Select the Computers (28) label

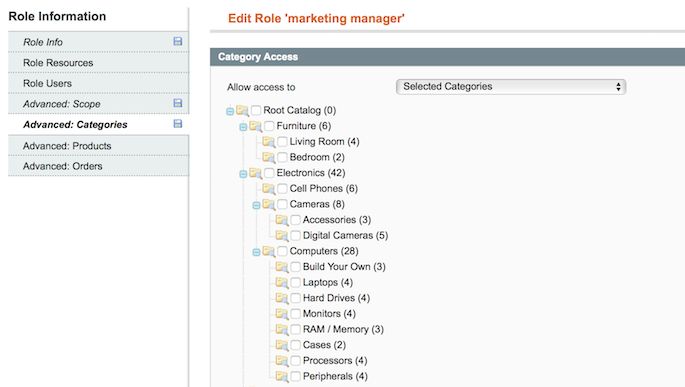coord(324,251)
